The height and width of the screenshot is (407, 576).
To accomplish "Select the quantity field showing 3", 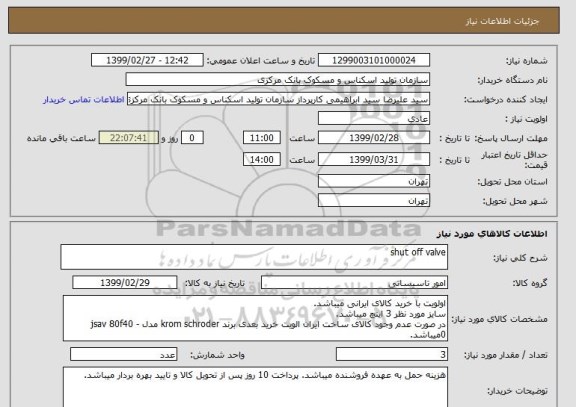I will click(392, 354).
